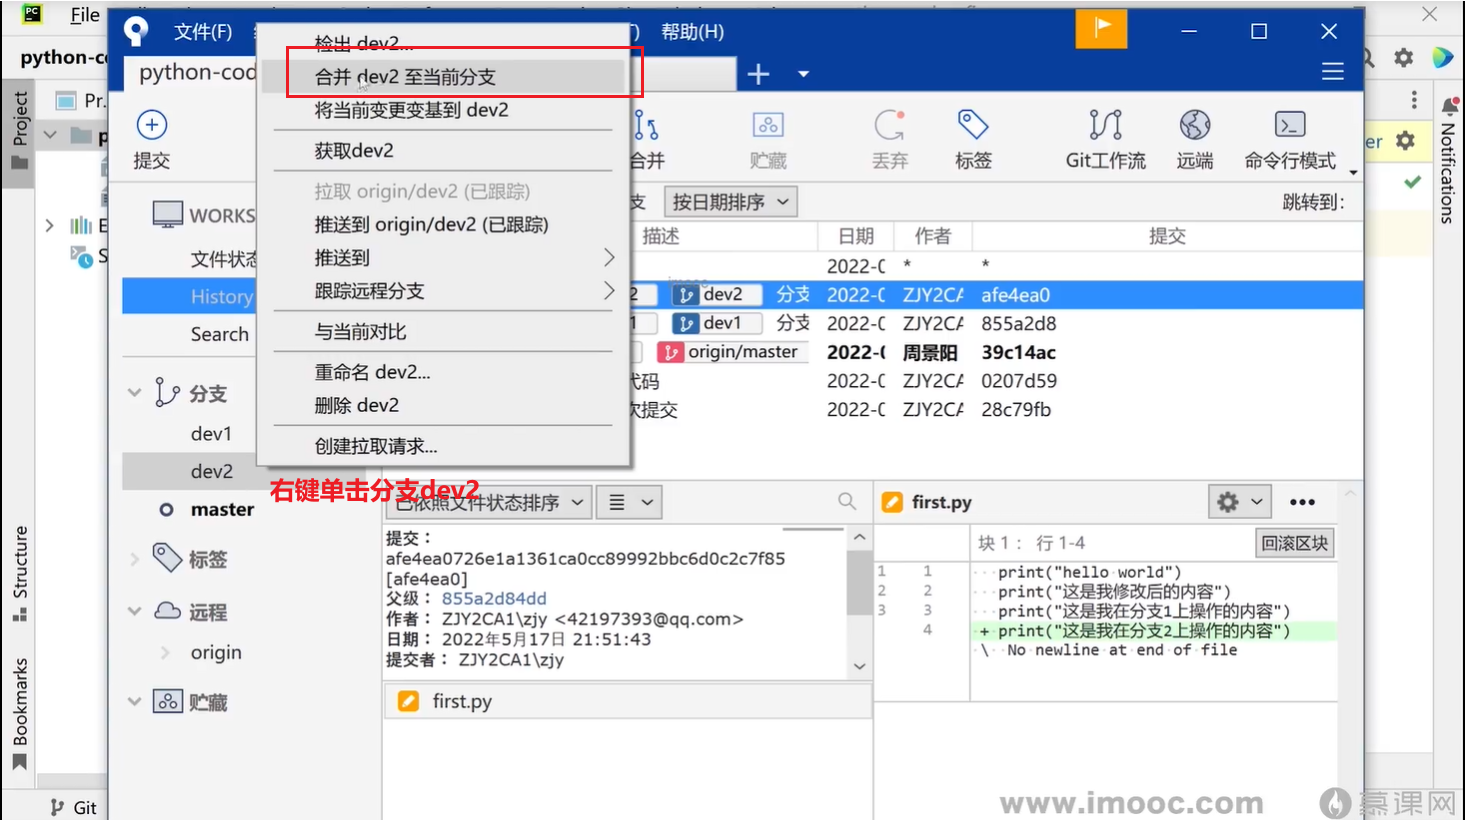Click the first.py file in file list
Image resolution: width=1465 pixels, height=820 pixels.
[627, 701]
